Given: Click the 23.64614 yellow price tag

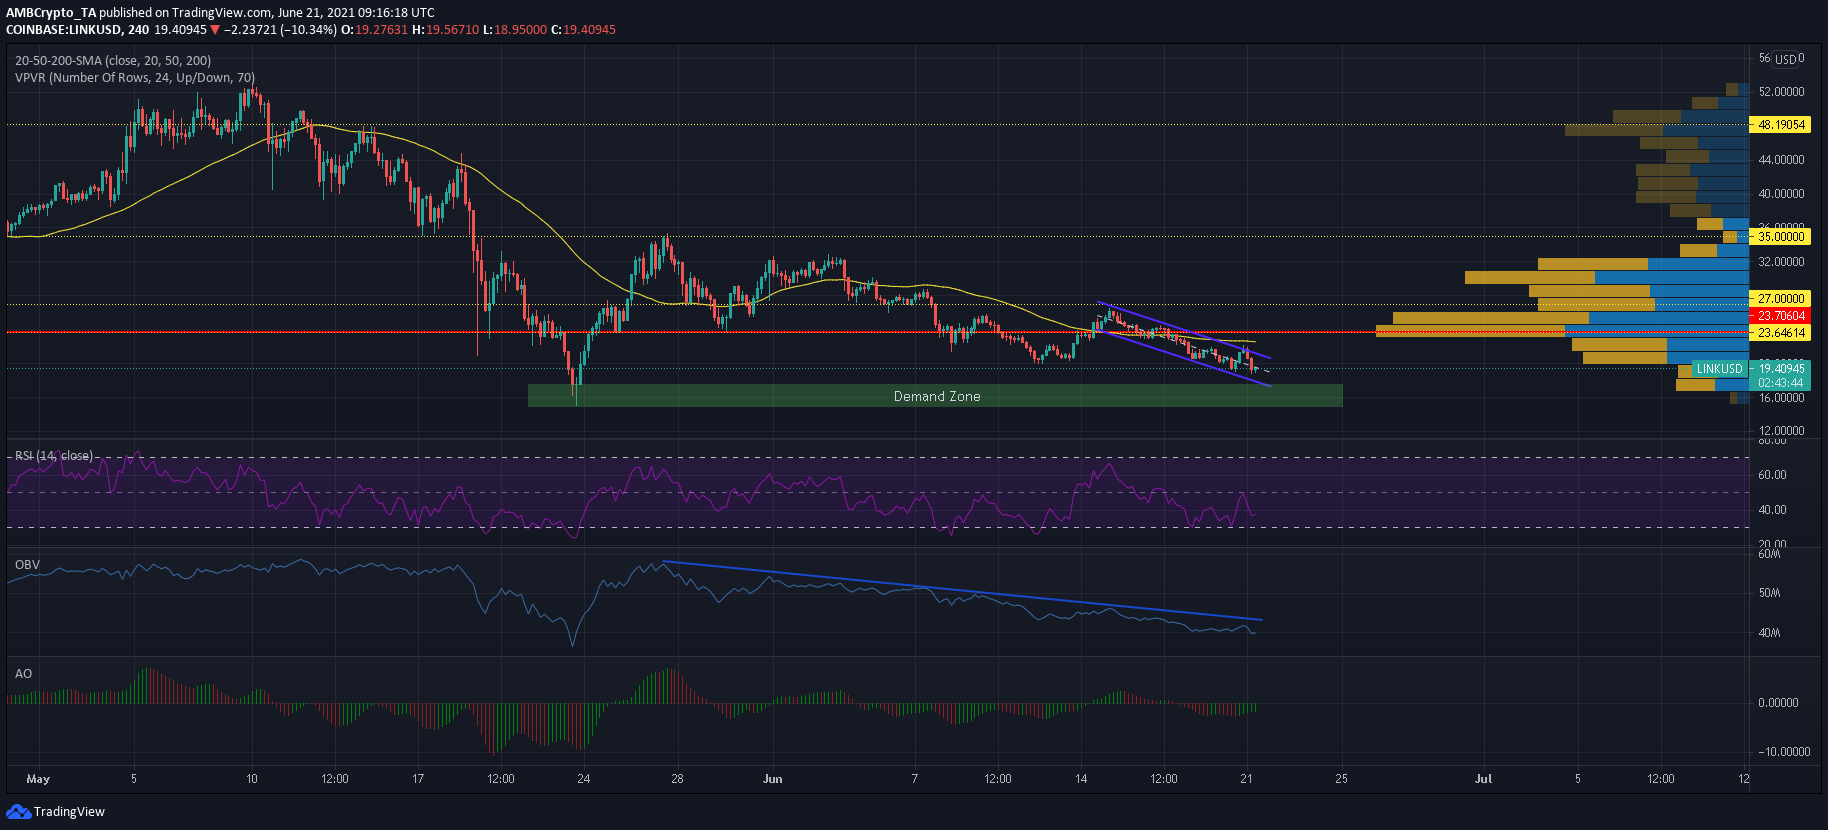Looking at the screenshot, I should pos(1780,333).
